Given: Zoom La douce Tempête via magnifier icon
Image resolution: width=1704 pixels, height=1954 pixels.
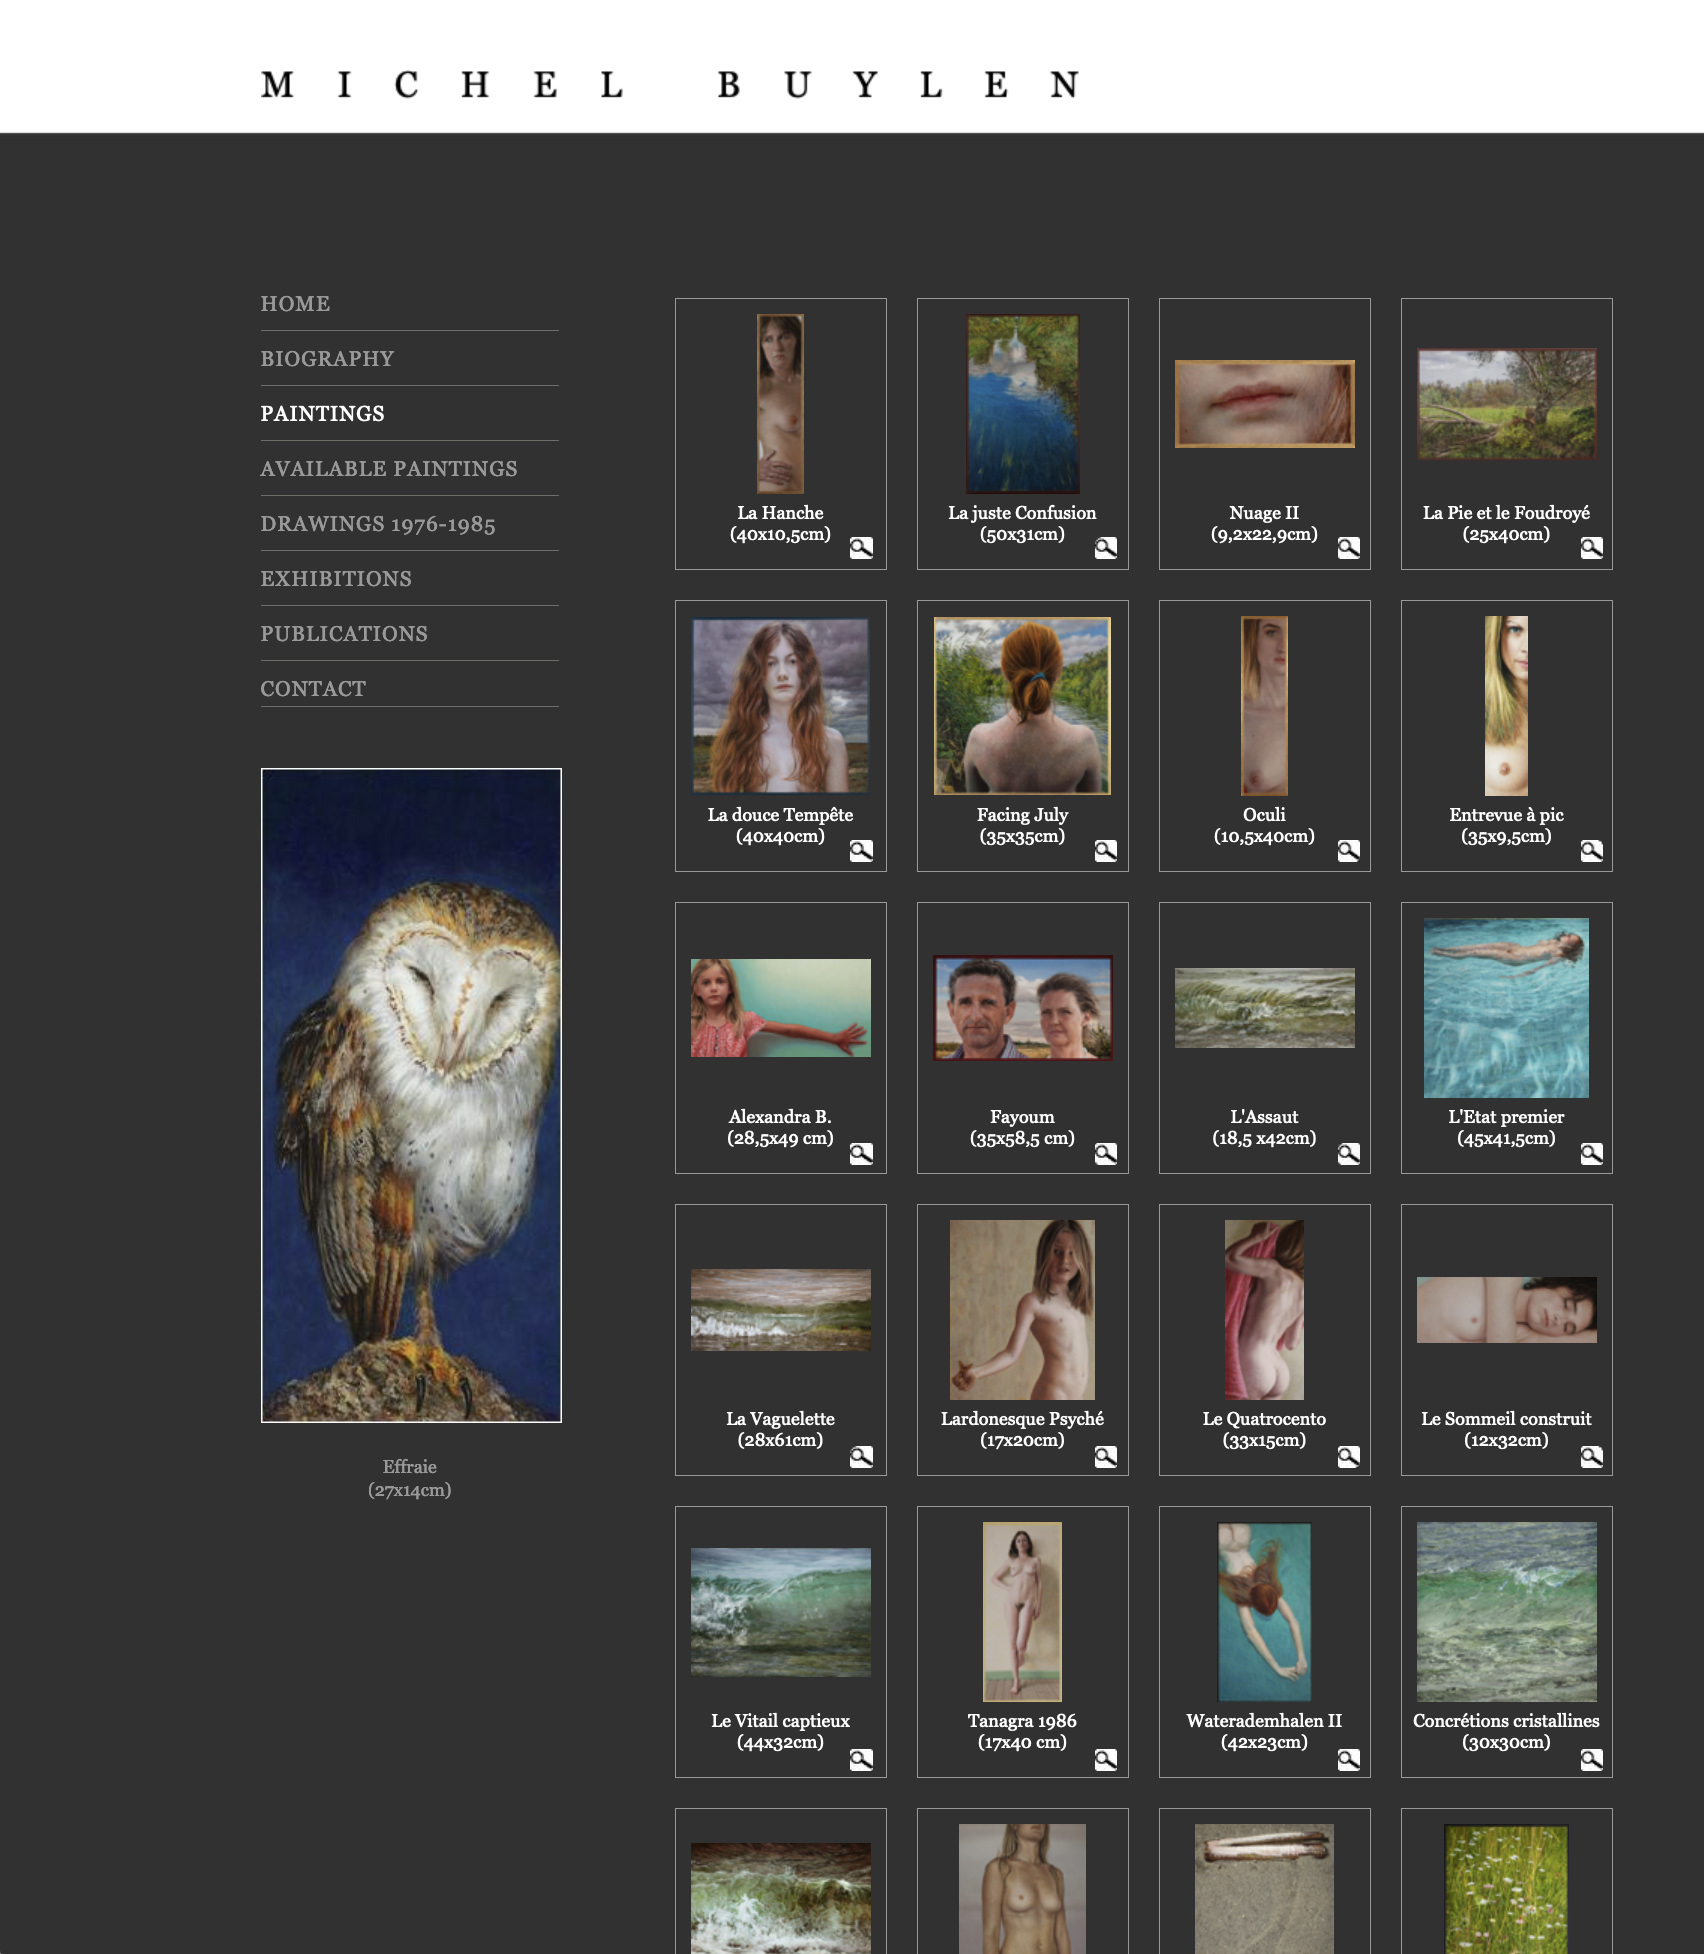Looking at the screenshot, I should (861, 851).
